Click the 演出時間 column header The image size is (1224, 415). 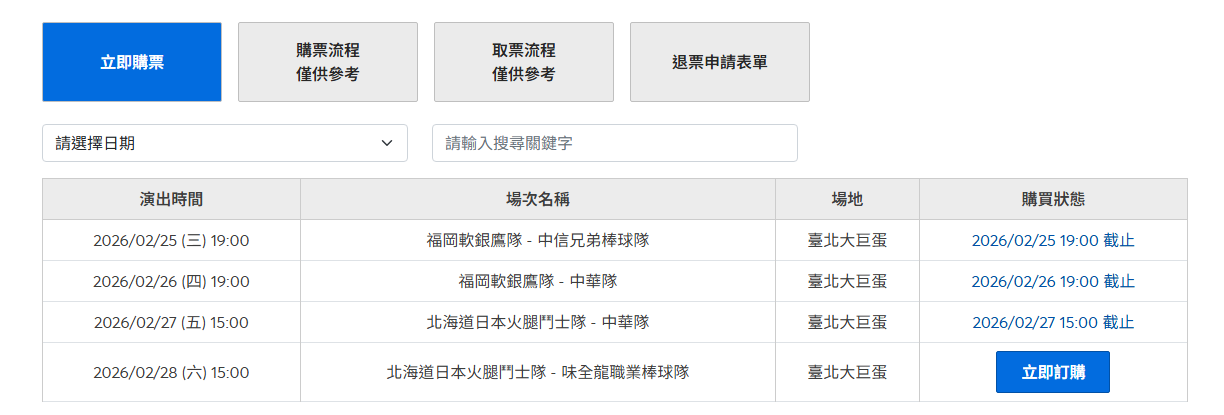(x=171, y=199)
